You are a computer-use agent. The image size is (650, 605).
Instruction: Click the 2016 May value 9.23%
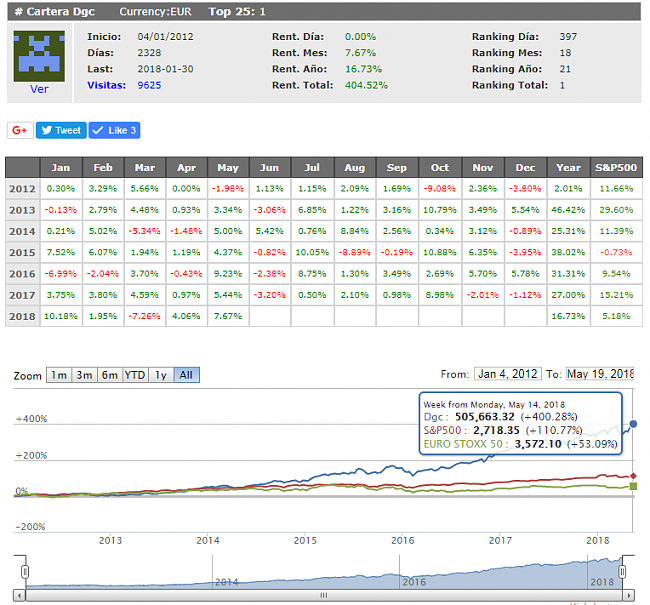(228, 274)
